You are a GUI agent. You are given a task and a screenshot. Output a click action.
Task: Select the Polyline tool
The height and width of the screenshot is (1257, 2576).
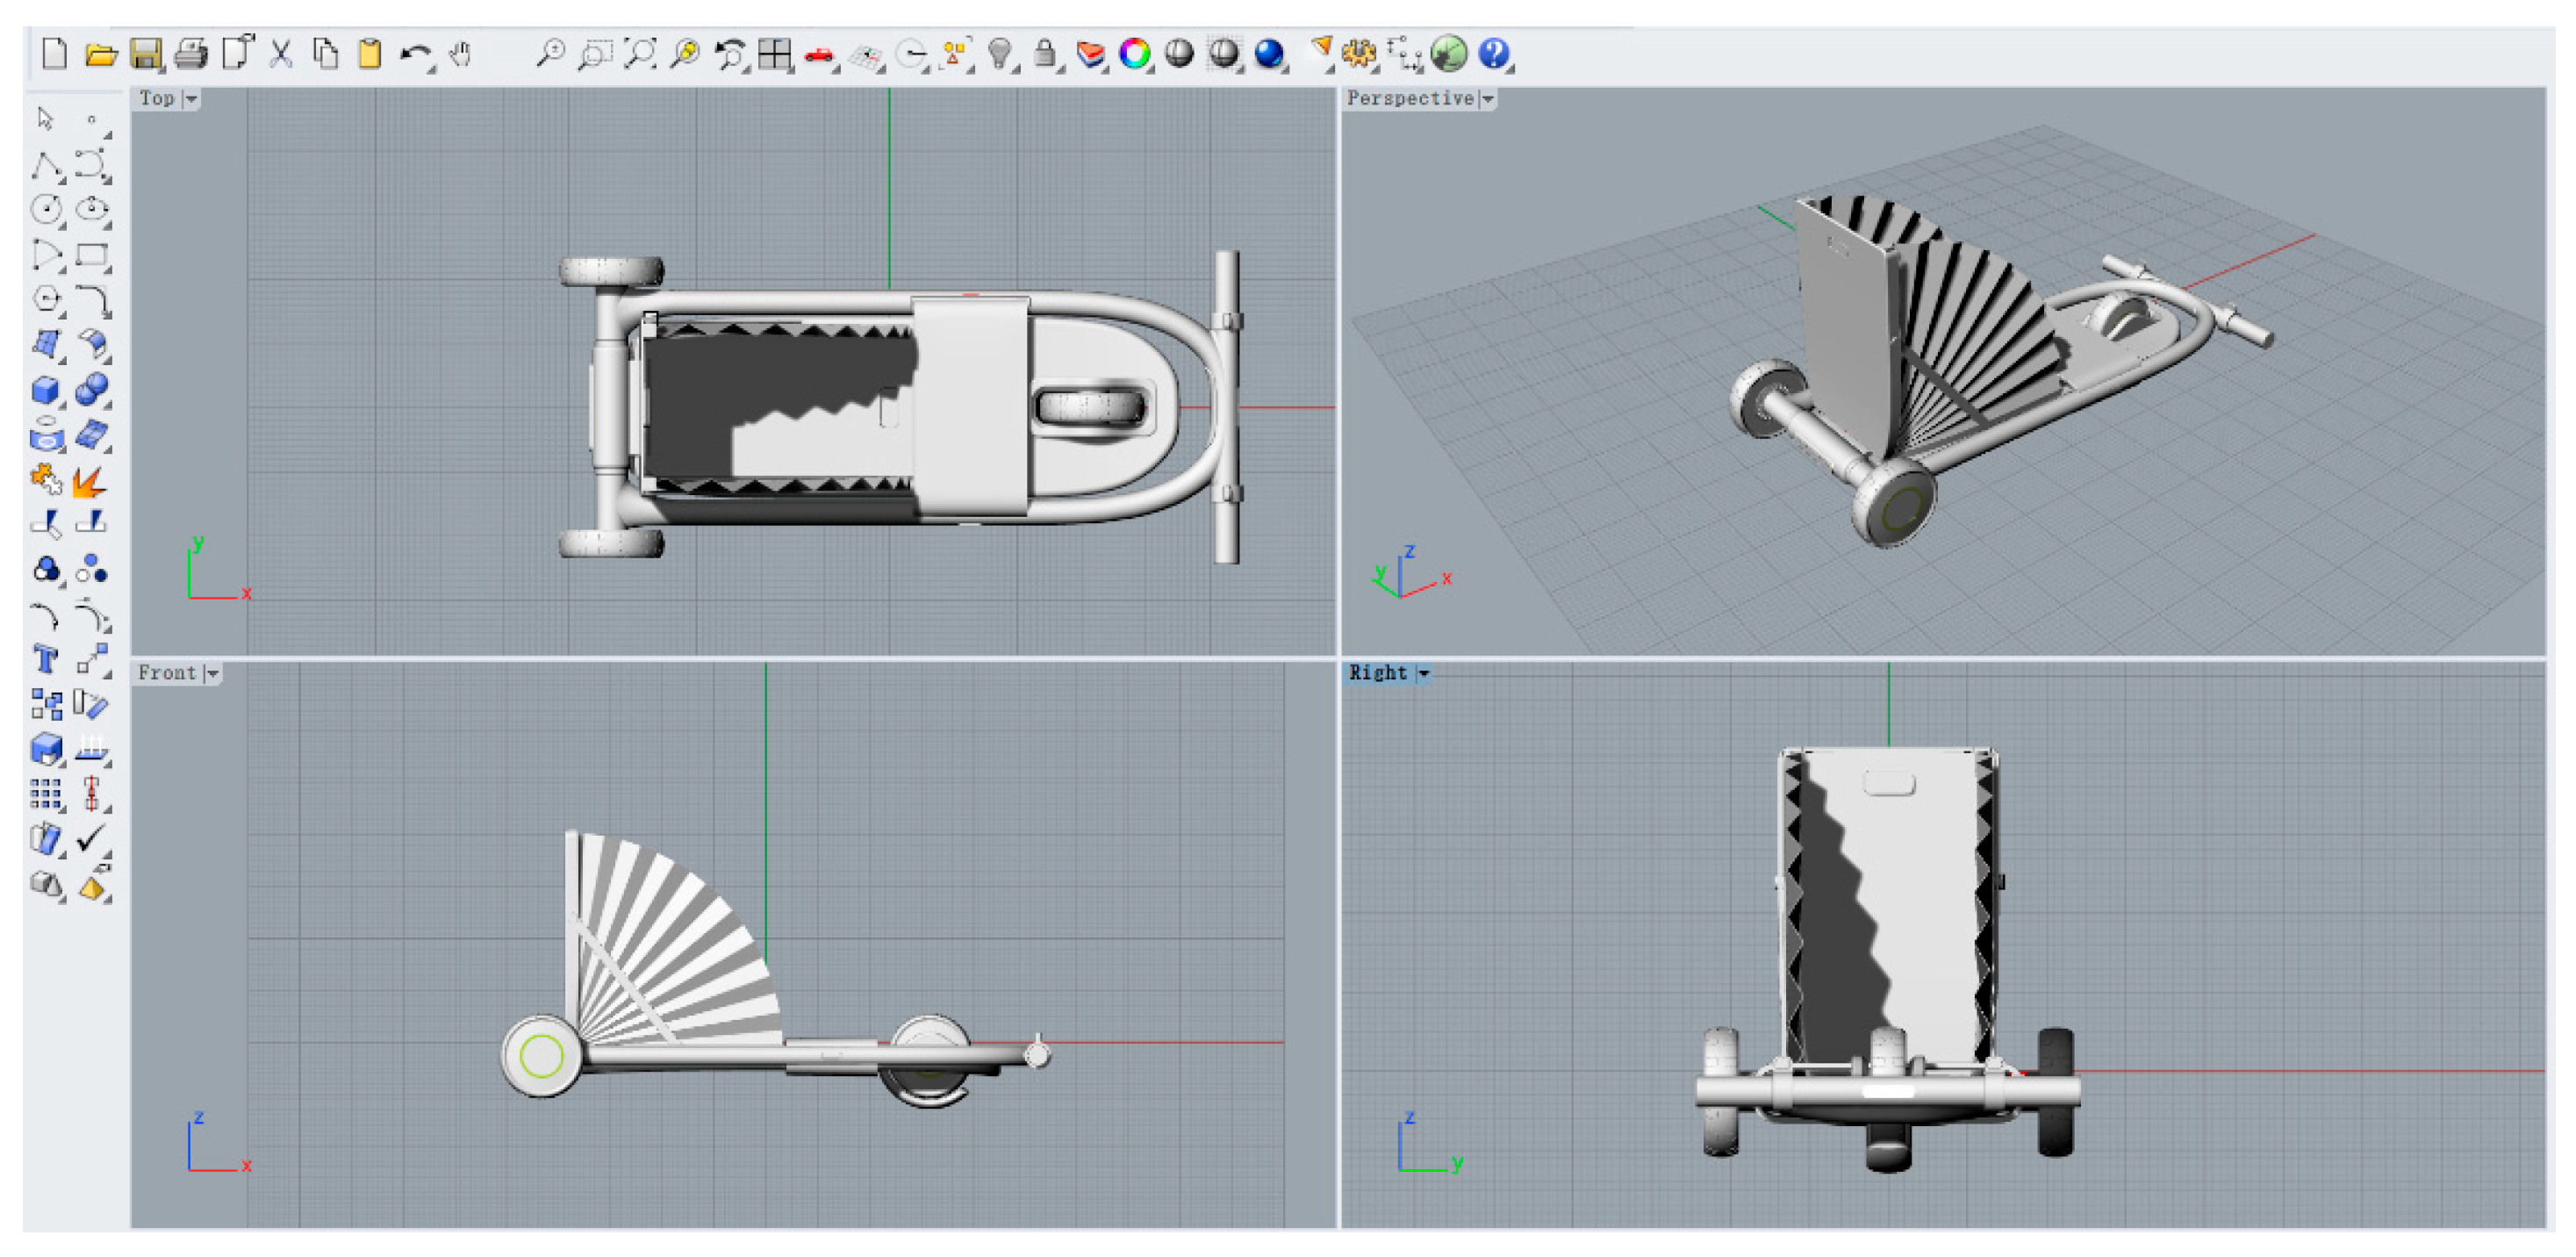tap(45, 165)
